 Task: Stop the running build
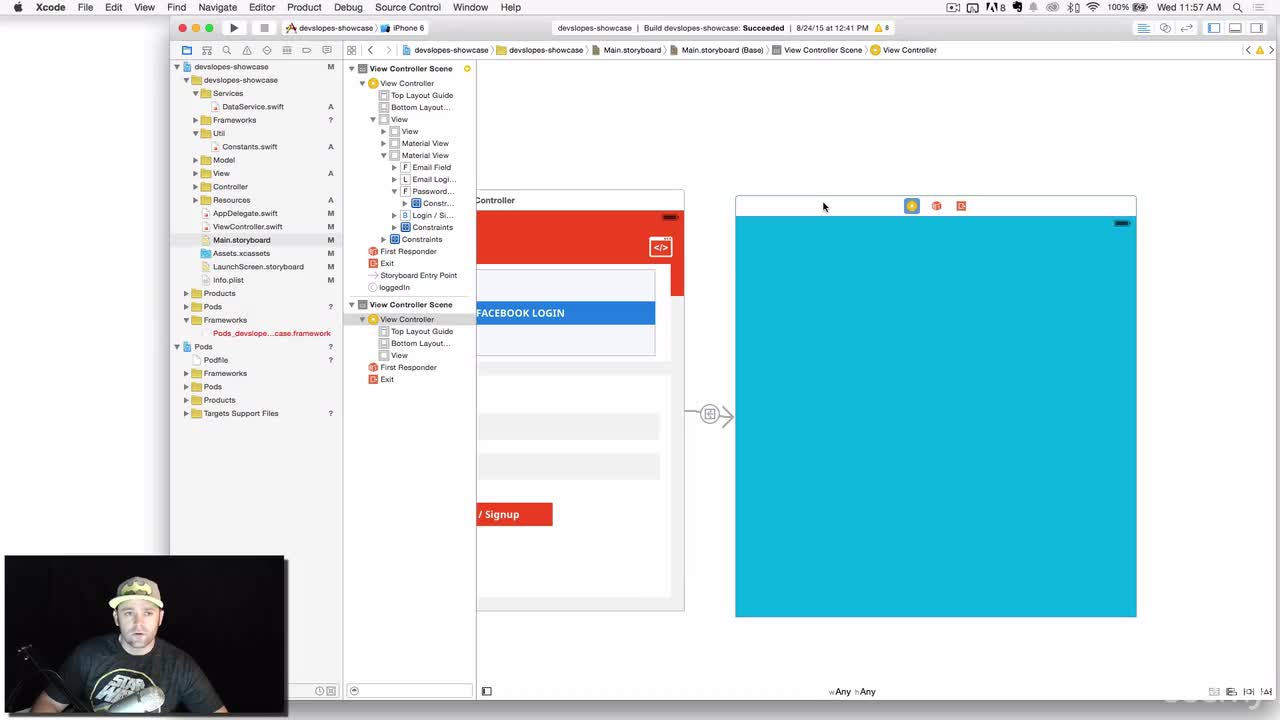[264, 28]
